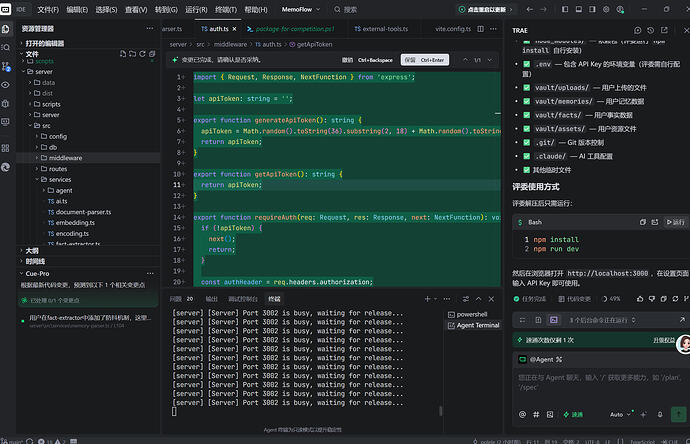
Task: Open the 文件(F) menu
Action: (x=48, y=9)
